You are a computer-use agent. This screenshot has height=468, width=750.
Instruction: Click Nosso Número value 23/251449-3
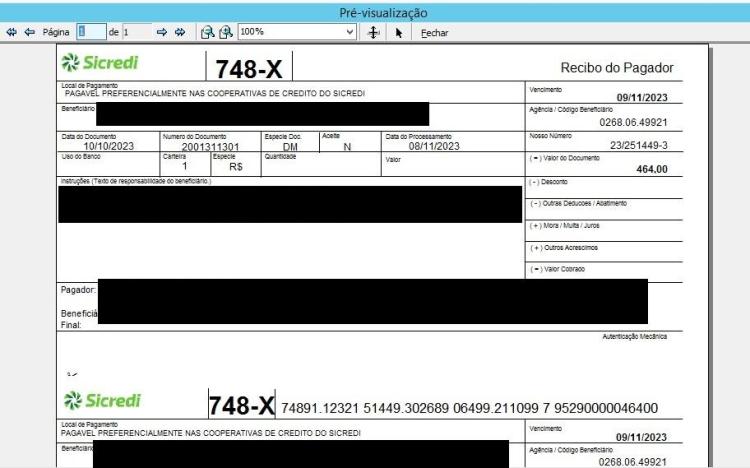639,145
